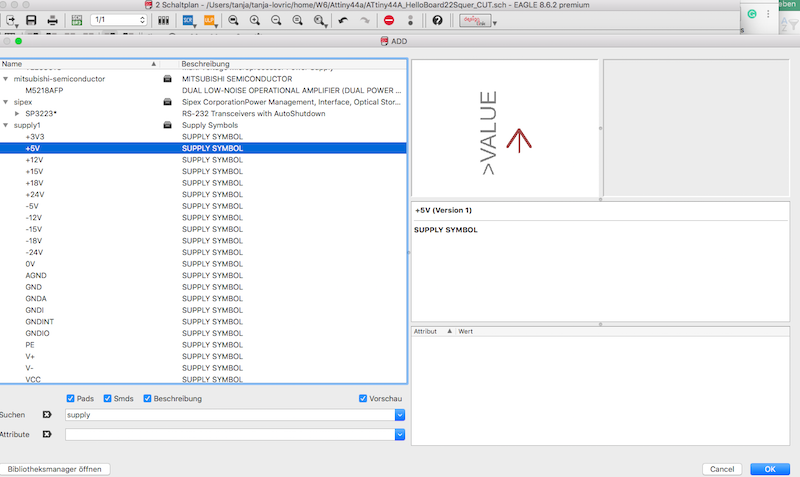The image size is (800, 477).
Task: Click the Cancel button
Action: click(722, 469)
